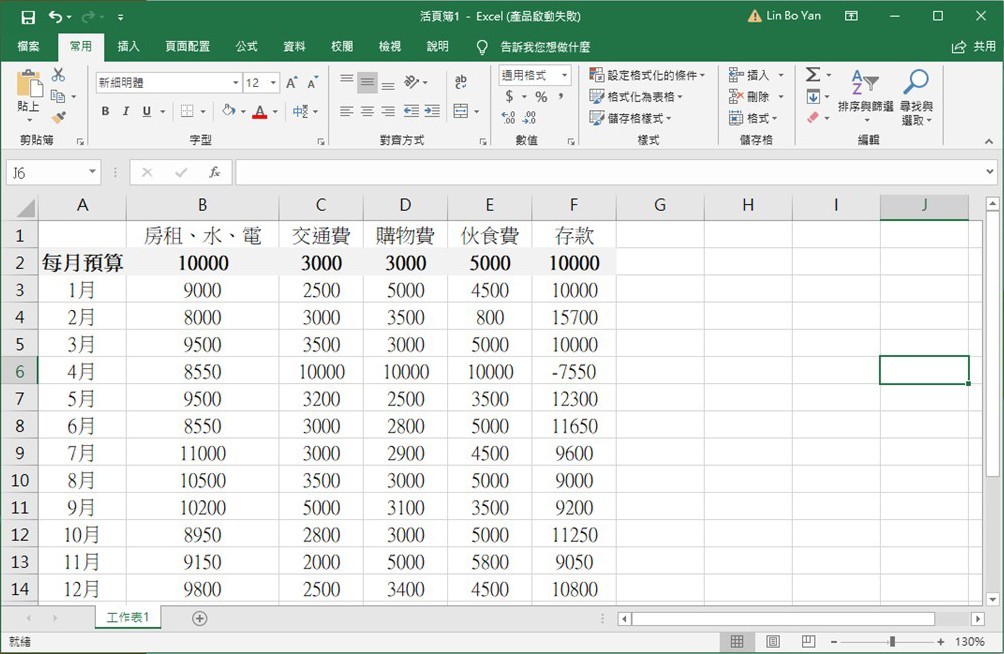Click the Increase Decimal icon

tap(508, 118)
